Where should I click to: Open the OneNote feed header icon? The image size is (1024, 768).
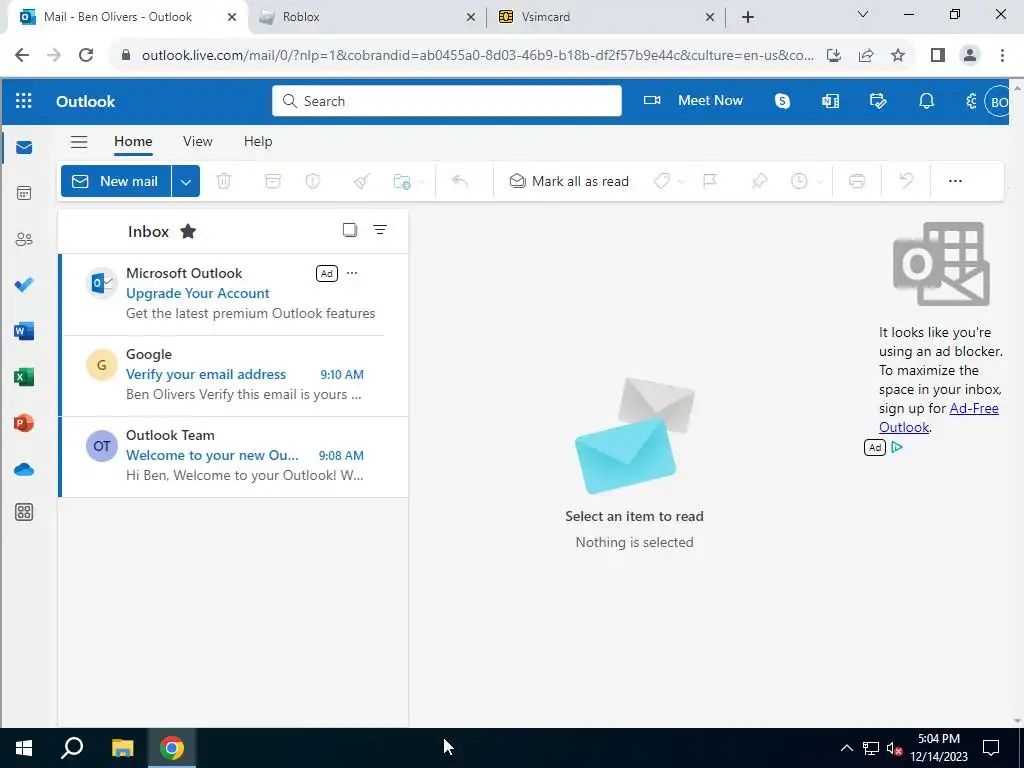coord(830,101)
